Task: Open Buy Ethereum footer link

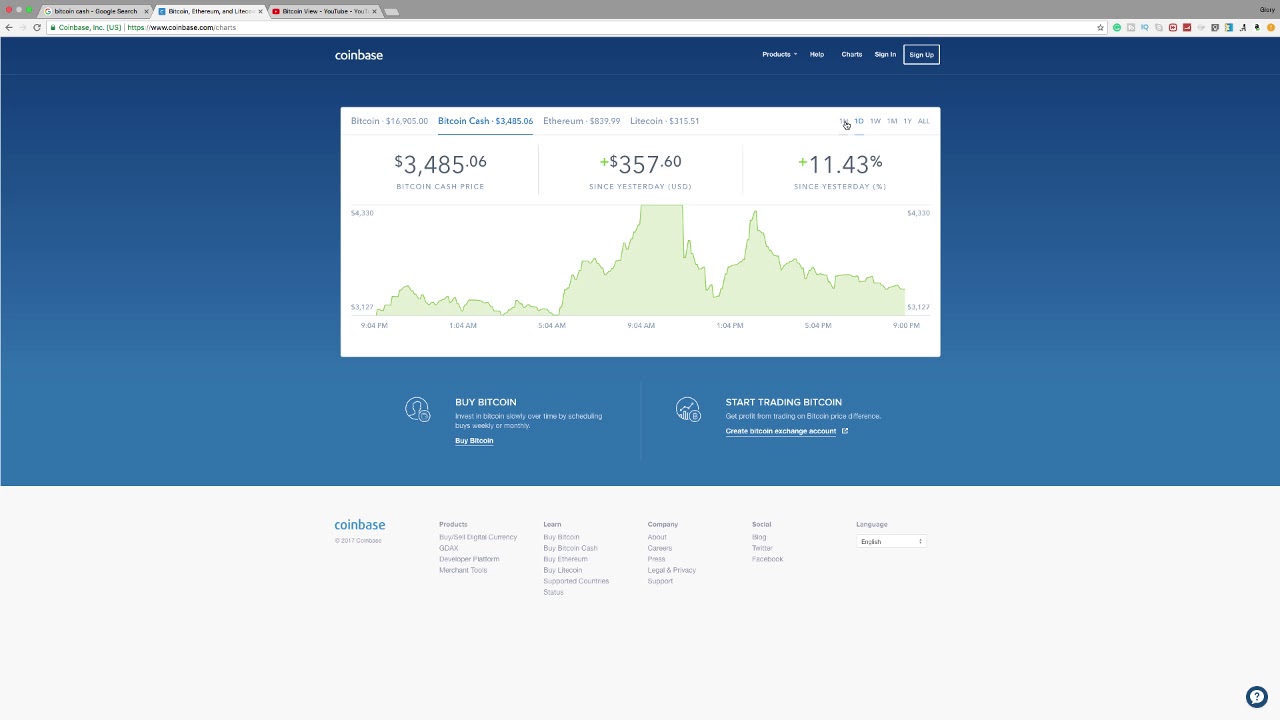Action: pos(565,559)
